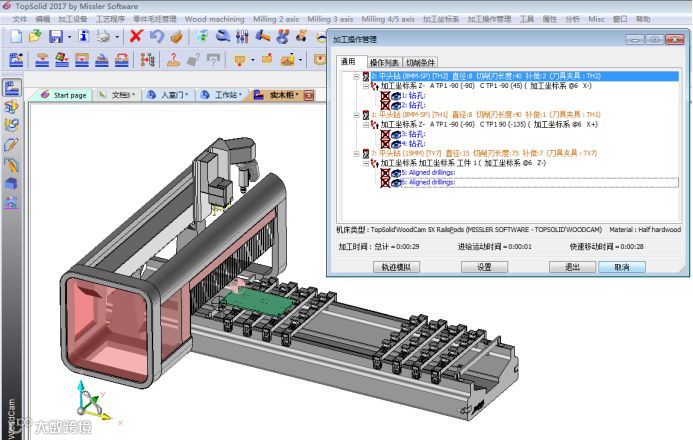Undo with the blue arrow icon
The height and width of the screenshot is (441, 693).
click(156, 36)
